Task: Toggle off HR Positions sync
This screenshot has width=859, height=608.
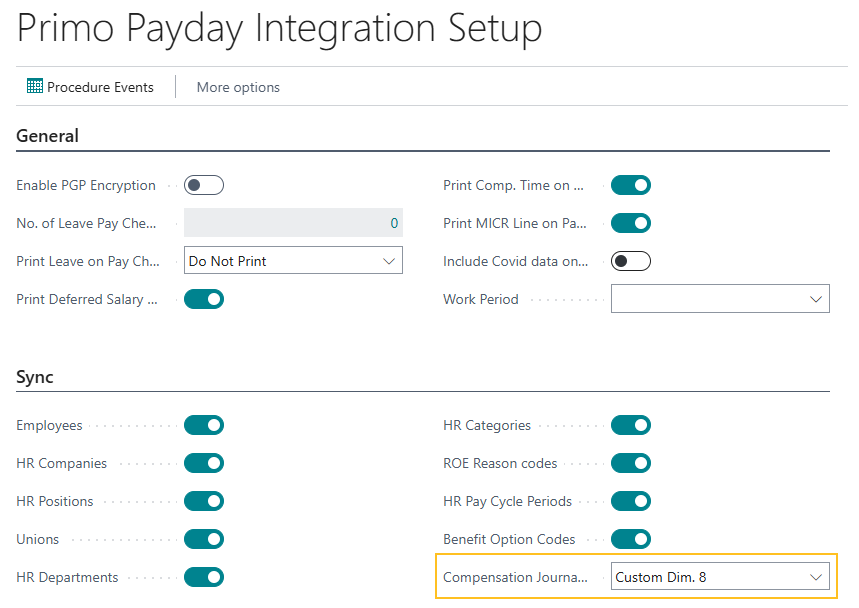Action: [203, 501]
